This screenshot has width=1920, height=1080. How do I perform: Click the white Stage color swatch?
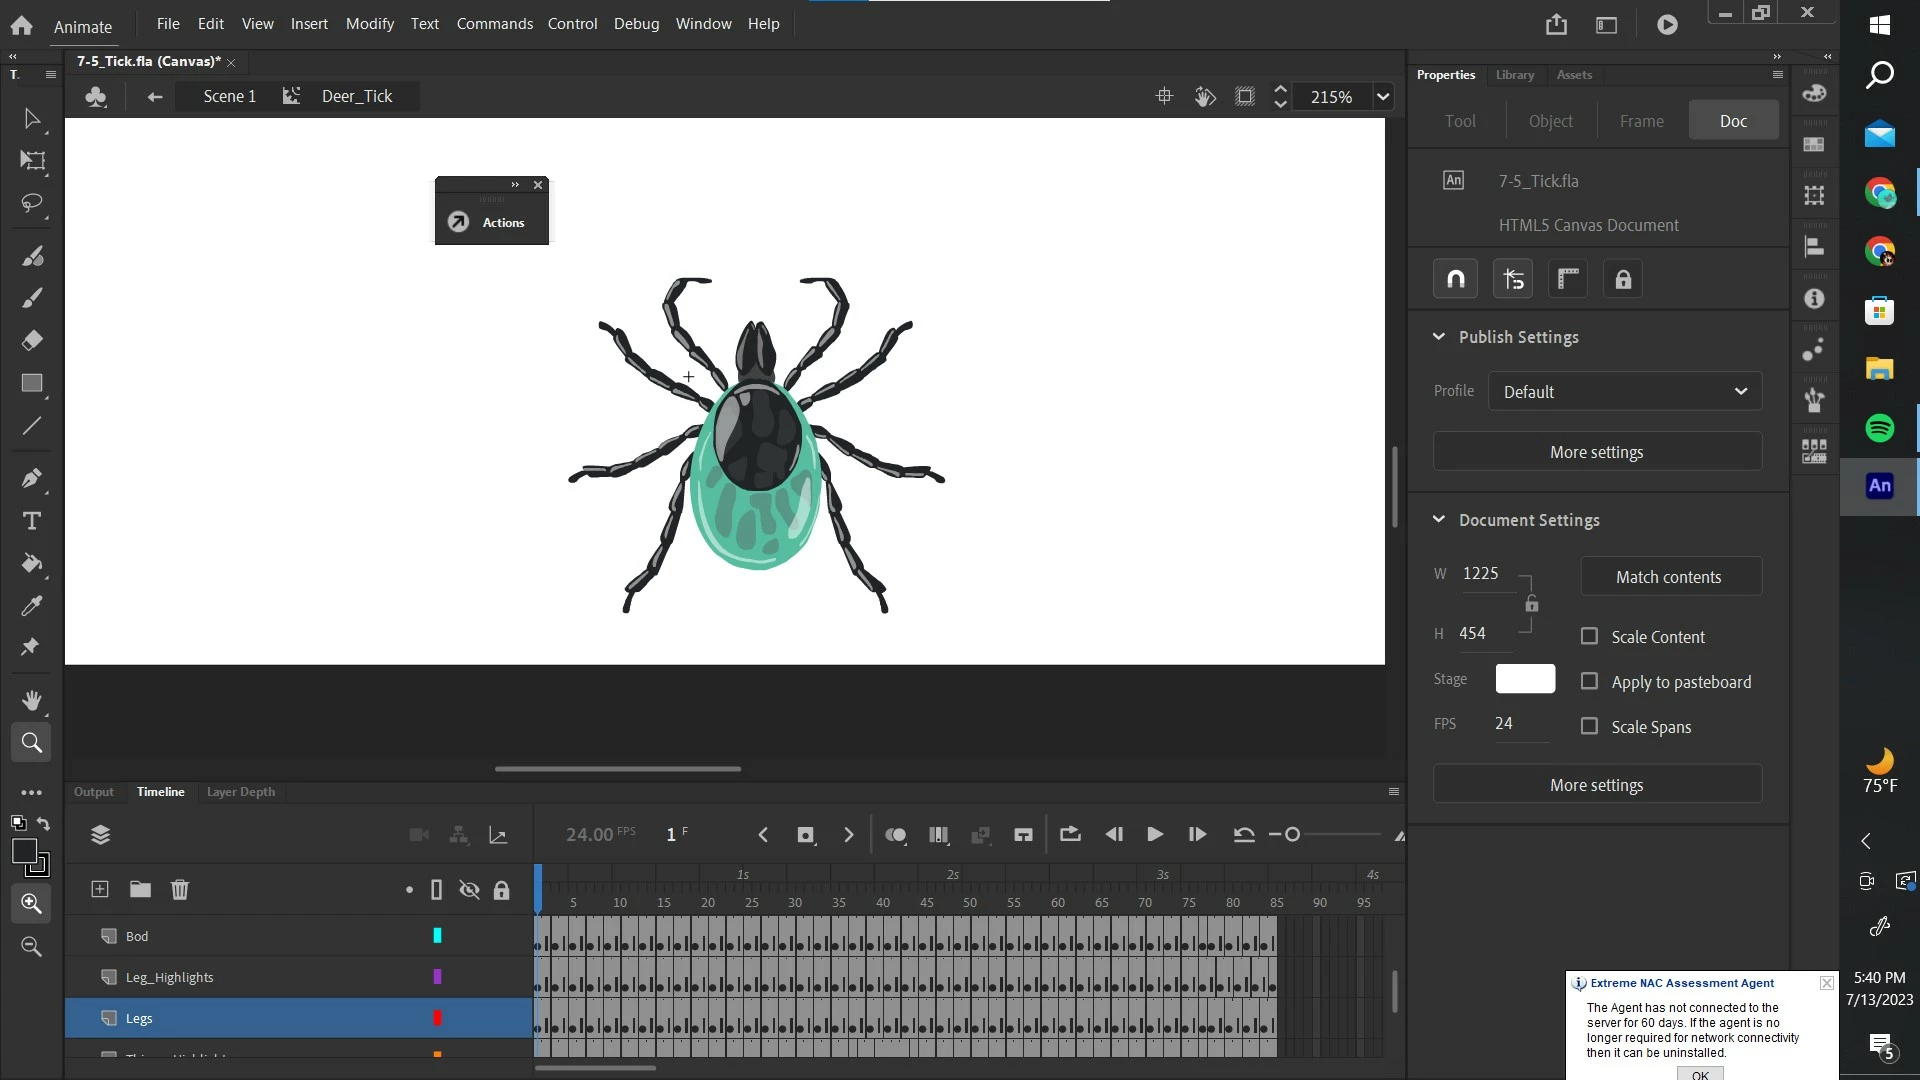1525,679
